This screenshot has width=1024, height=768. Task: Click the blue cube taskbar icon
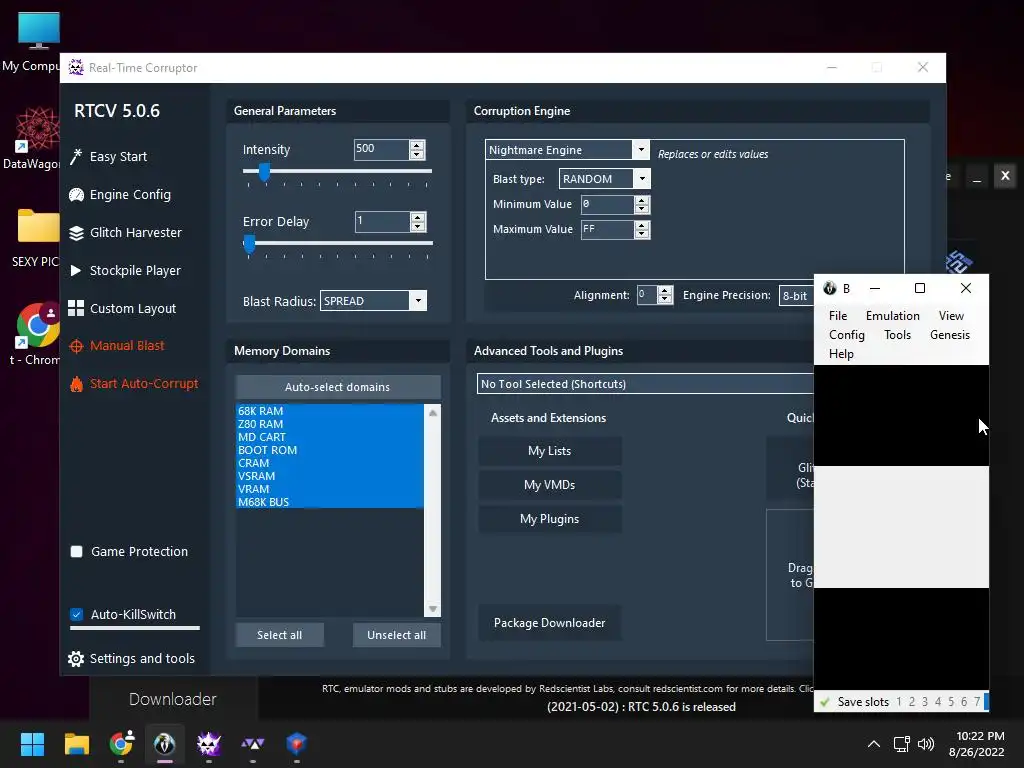(296, 744)
